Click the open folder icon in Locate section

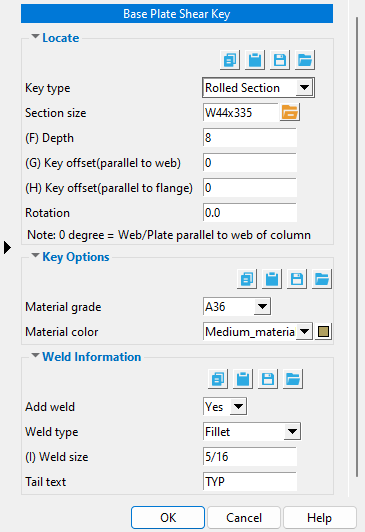point(305,60)
